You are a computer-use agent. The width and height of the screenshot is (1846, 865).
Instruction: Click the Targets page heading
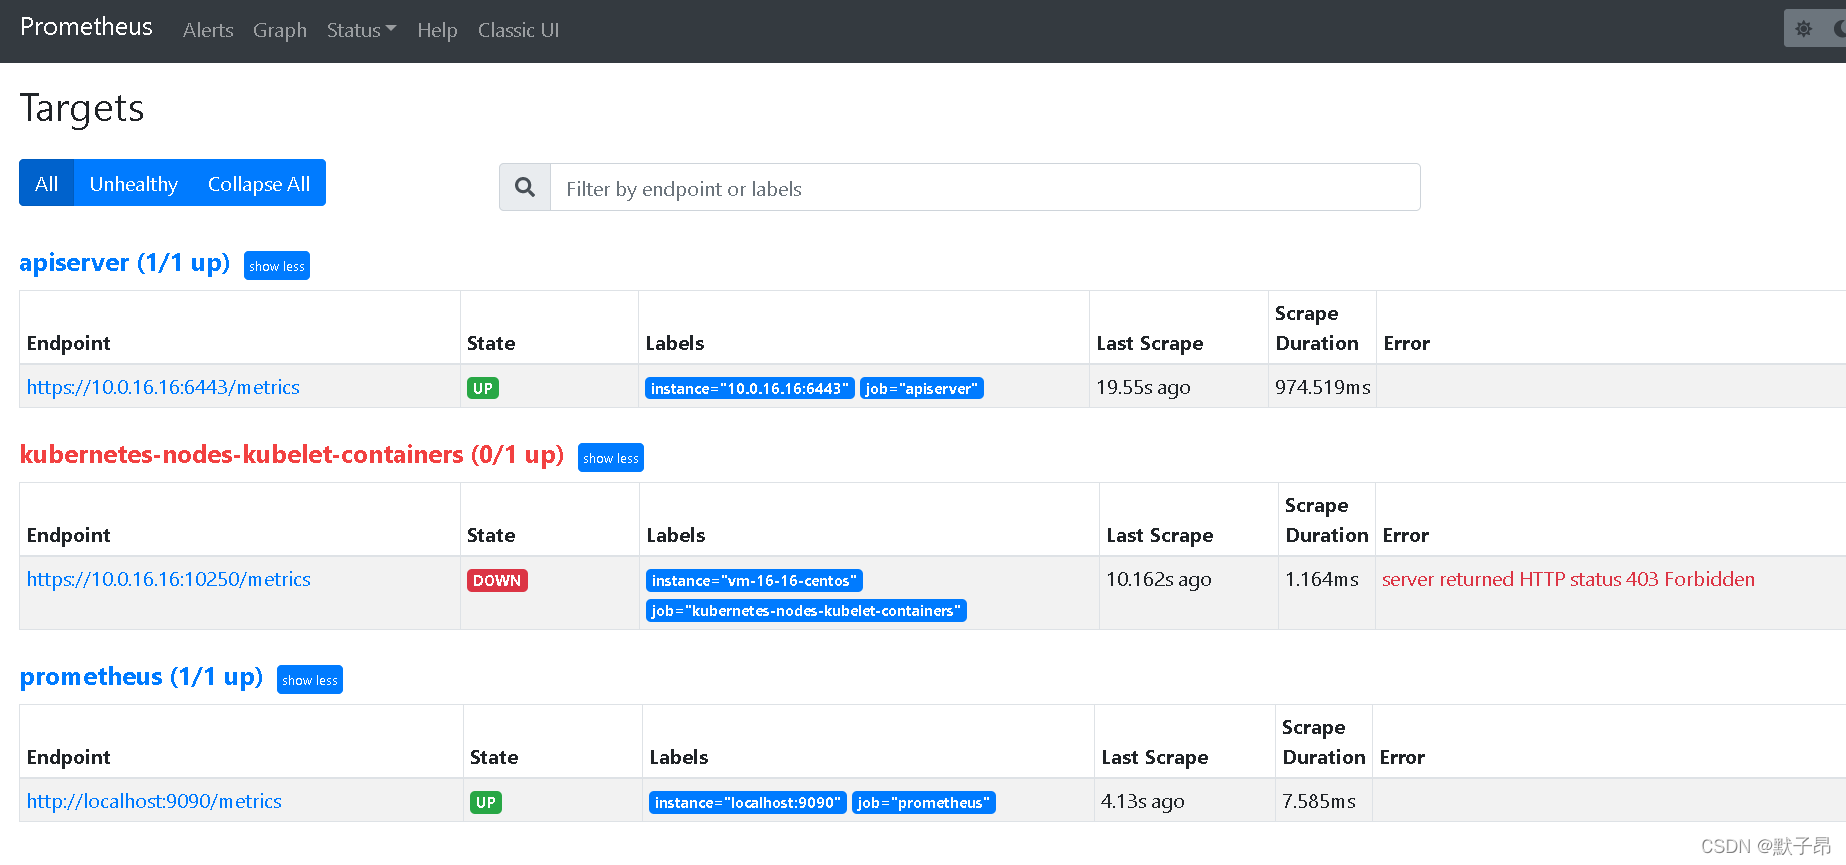click(x=82, y=108)
